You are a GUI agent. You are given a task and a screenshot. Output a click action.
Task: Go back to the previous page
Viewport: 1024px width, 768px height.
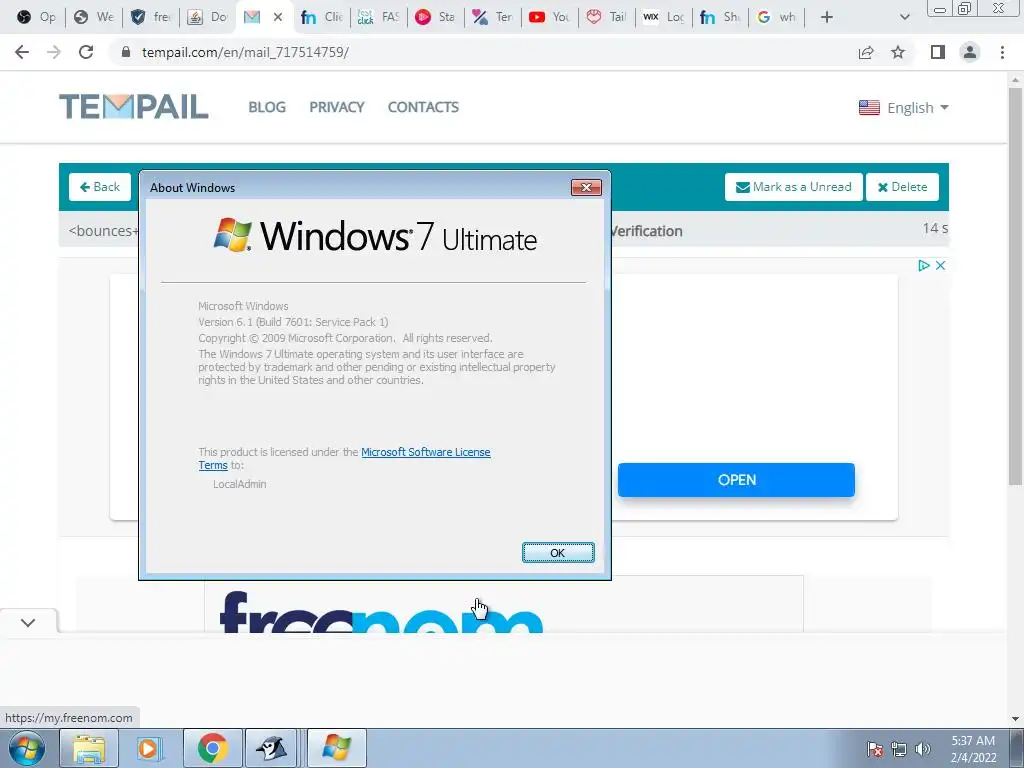click(22, 52)
